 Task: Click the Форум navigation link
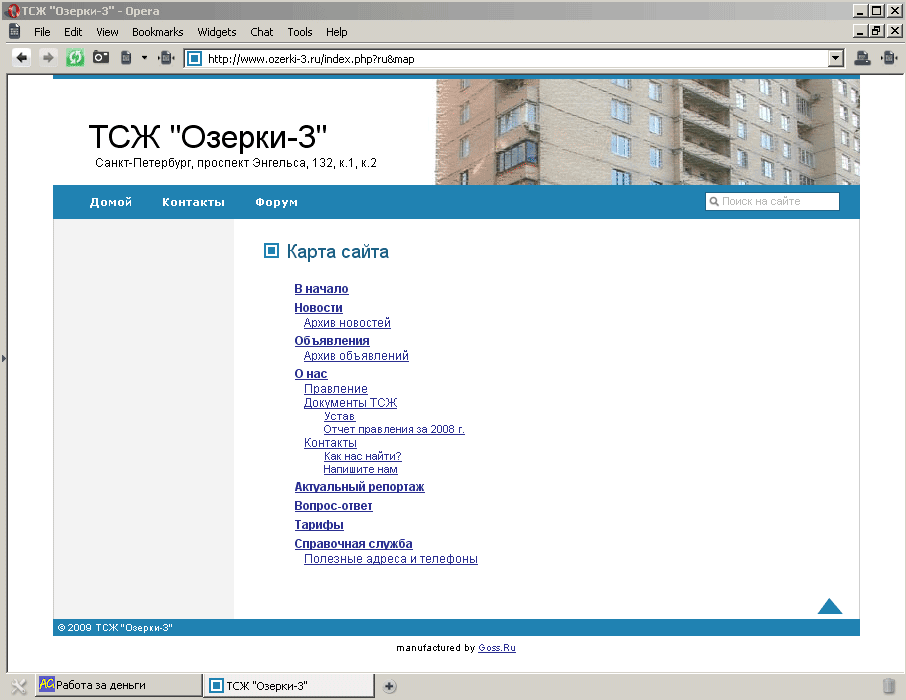coord(277,202)
